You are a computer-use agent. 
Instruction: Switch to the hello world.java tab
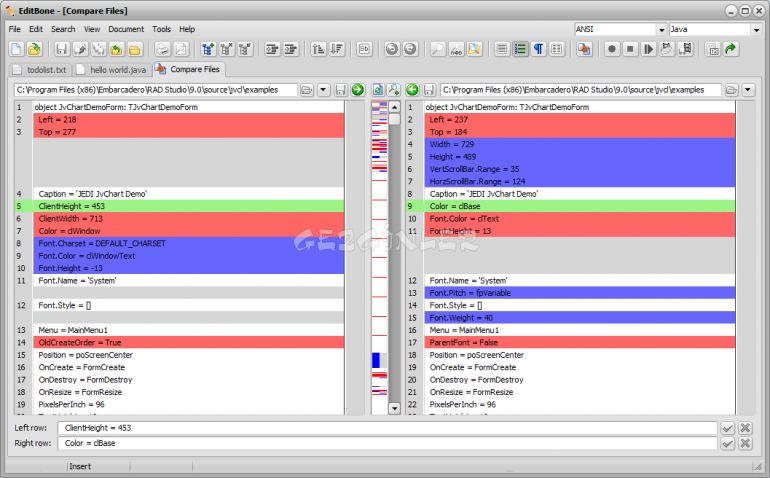pos(112,70)
